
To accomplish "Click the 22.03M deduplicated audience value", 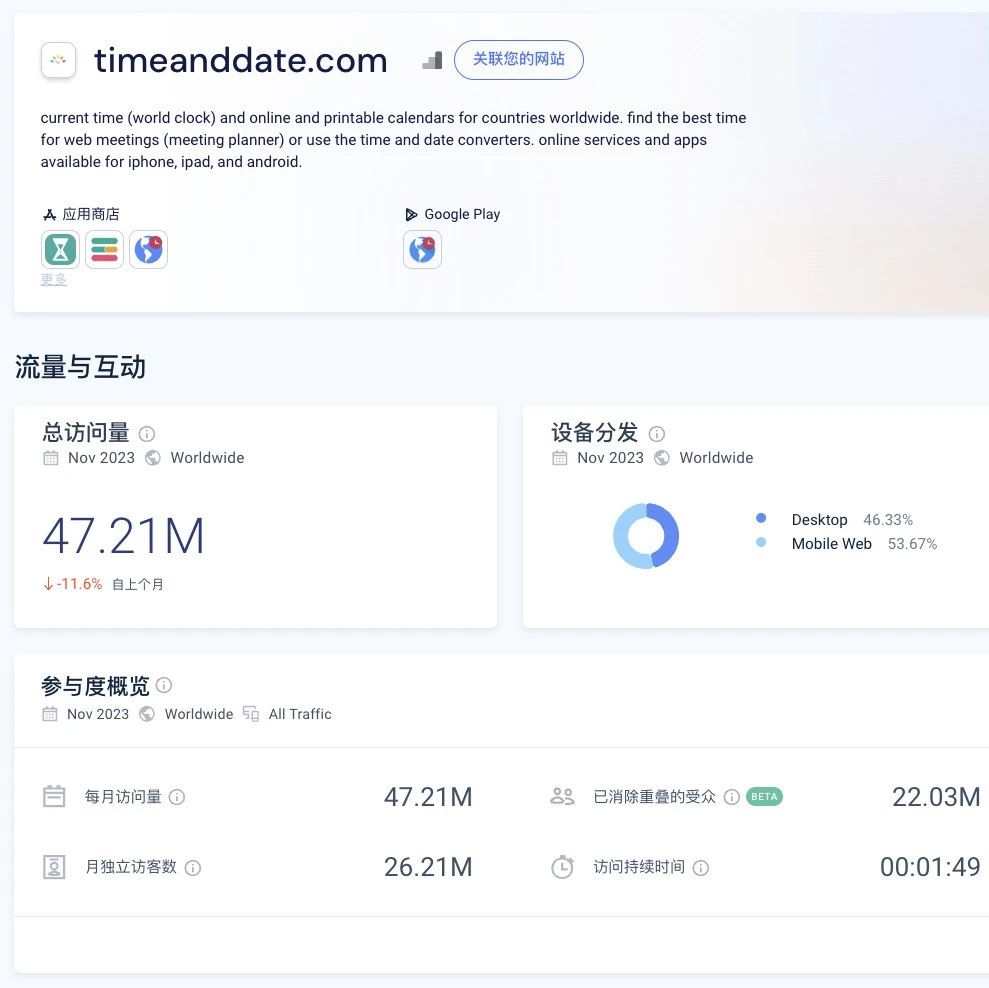I will (x=936, y=797).
